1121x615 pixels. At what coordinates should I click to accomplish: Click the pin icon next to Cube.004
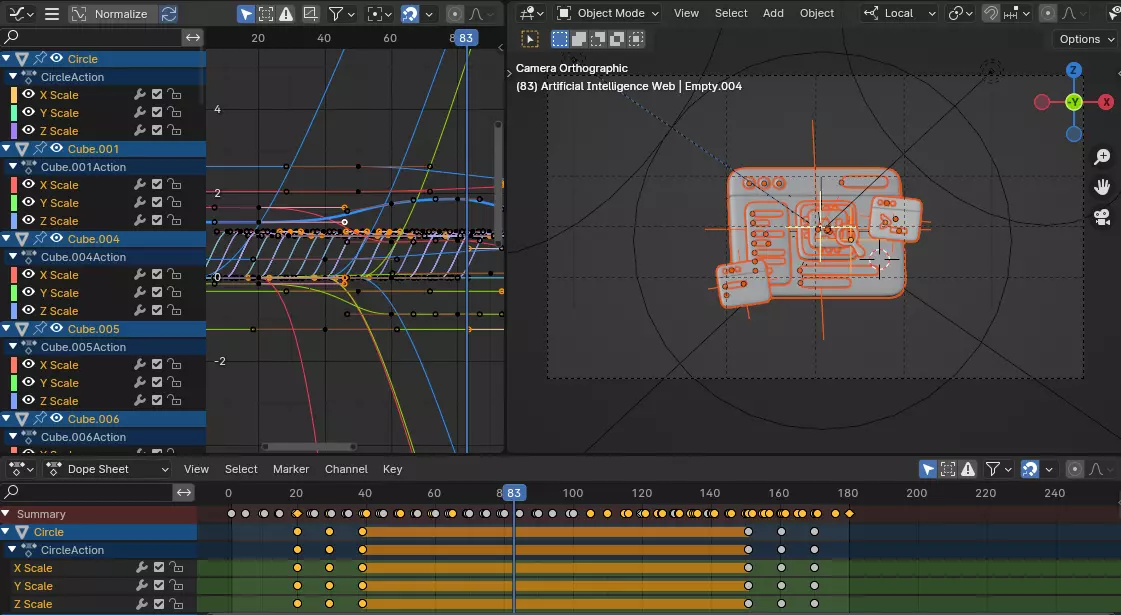[40, 239]
